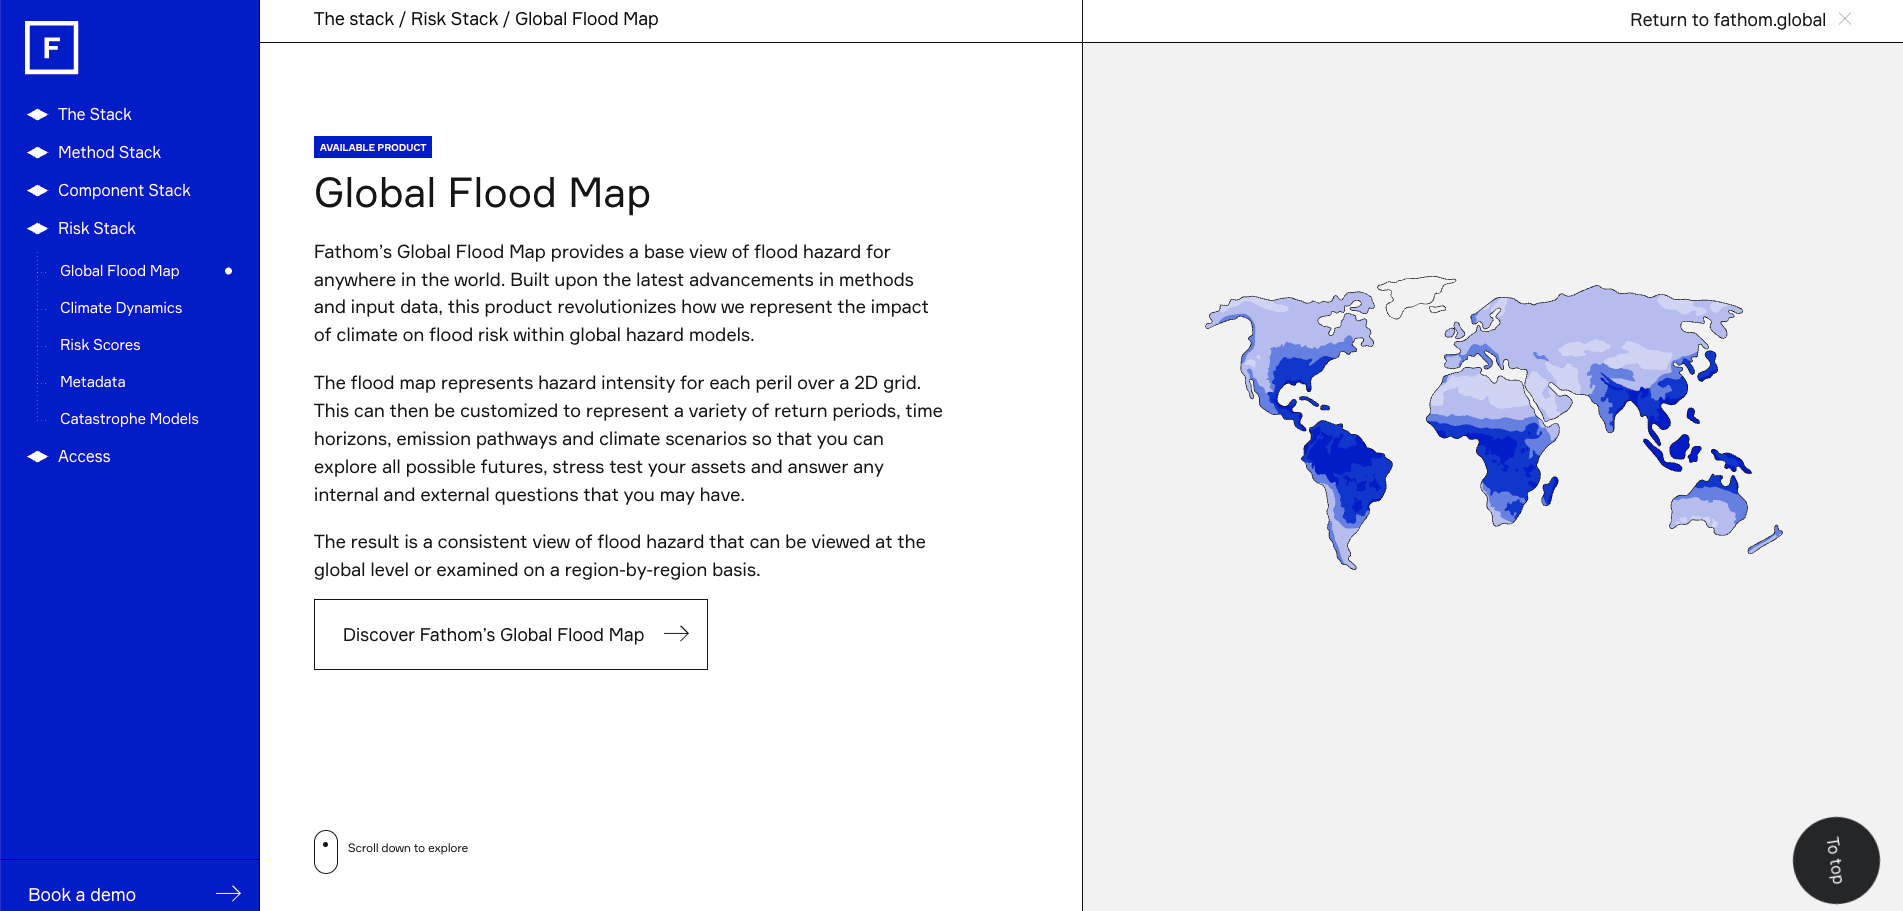Click 'Global Flood Map' in the breadcrumb
Screen dimensions: 1903x911
tap(587, 19)
